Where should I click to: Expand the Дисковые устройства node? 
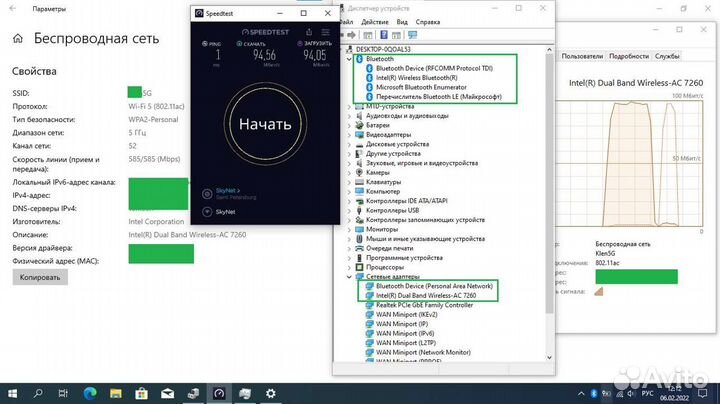click(349, 144)
